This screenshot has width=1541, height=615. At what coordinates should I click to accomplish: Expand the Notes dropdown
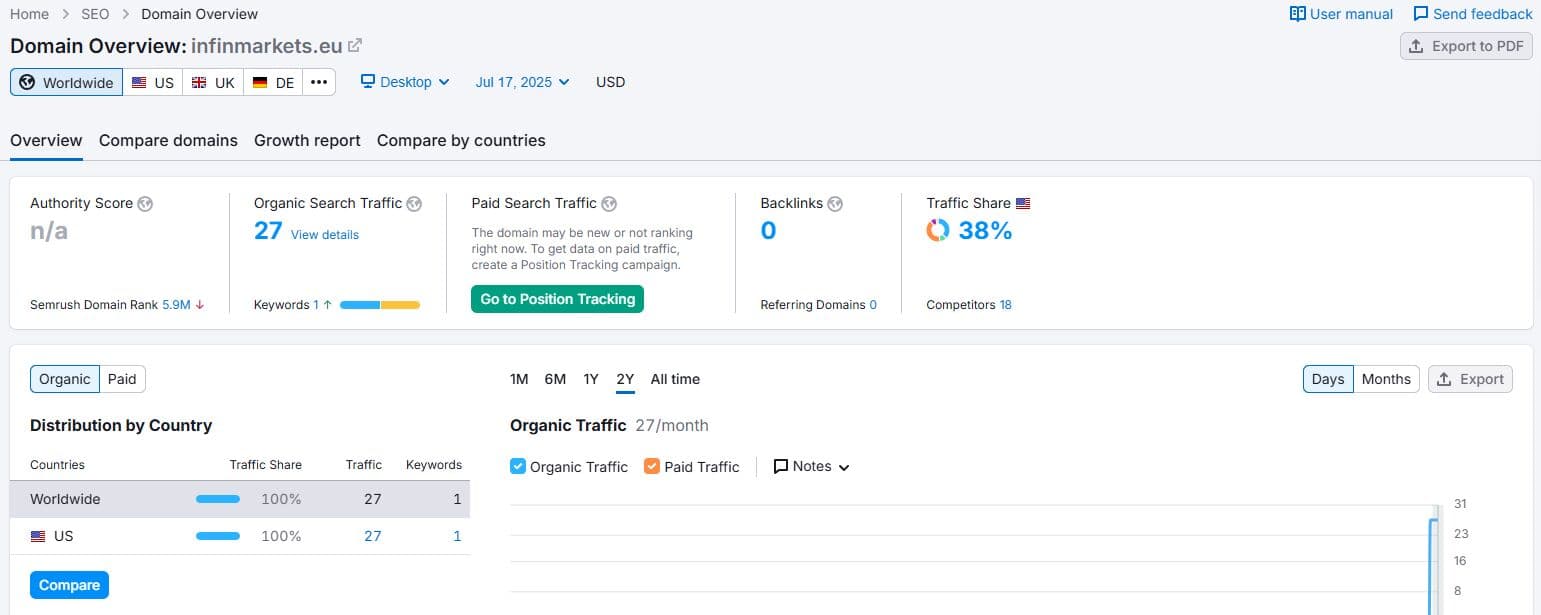pyautogui.click(x=812, y=466)
